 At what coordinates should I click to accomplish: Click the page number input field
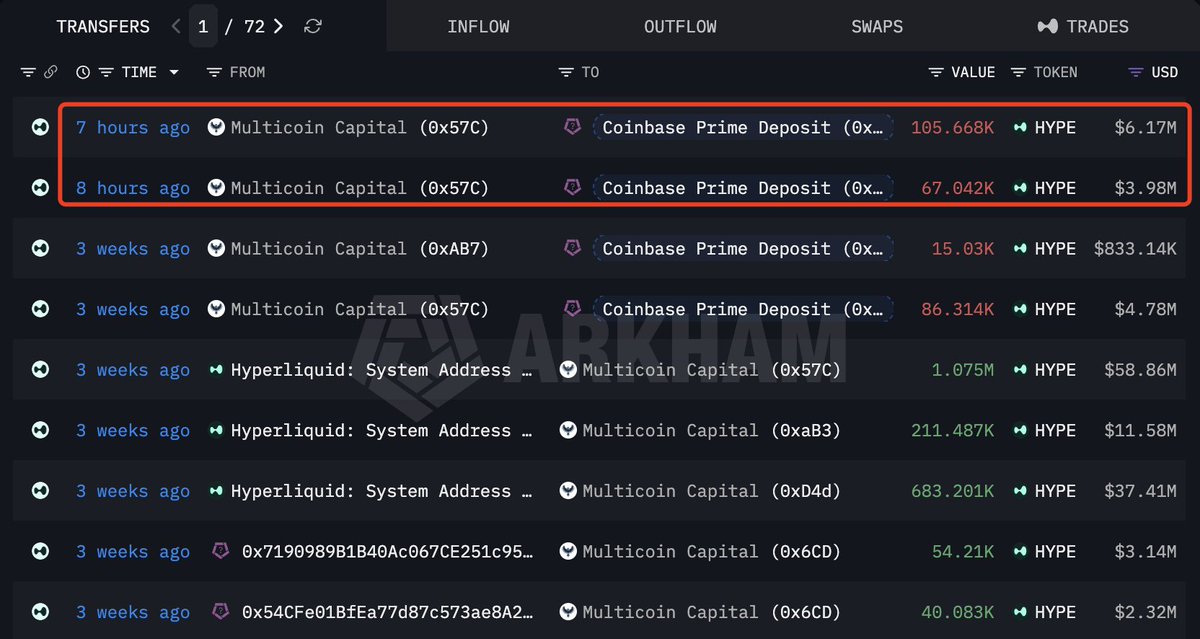click(x=203, y=27)
